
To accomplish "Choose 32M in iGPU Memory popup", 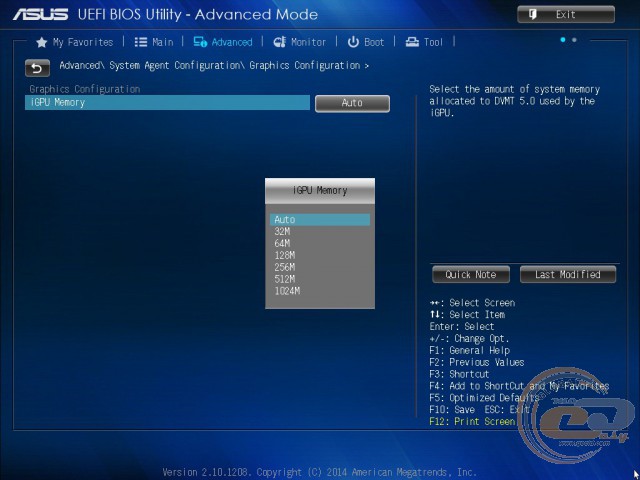I will [282, 231].
